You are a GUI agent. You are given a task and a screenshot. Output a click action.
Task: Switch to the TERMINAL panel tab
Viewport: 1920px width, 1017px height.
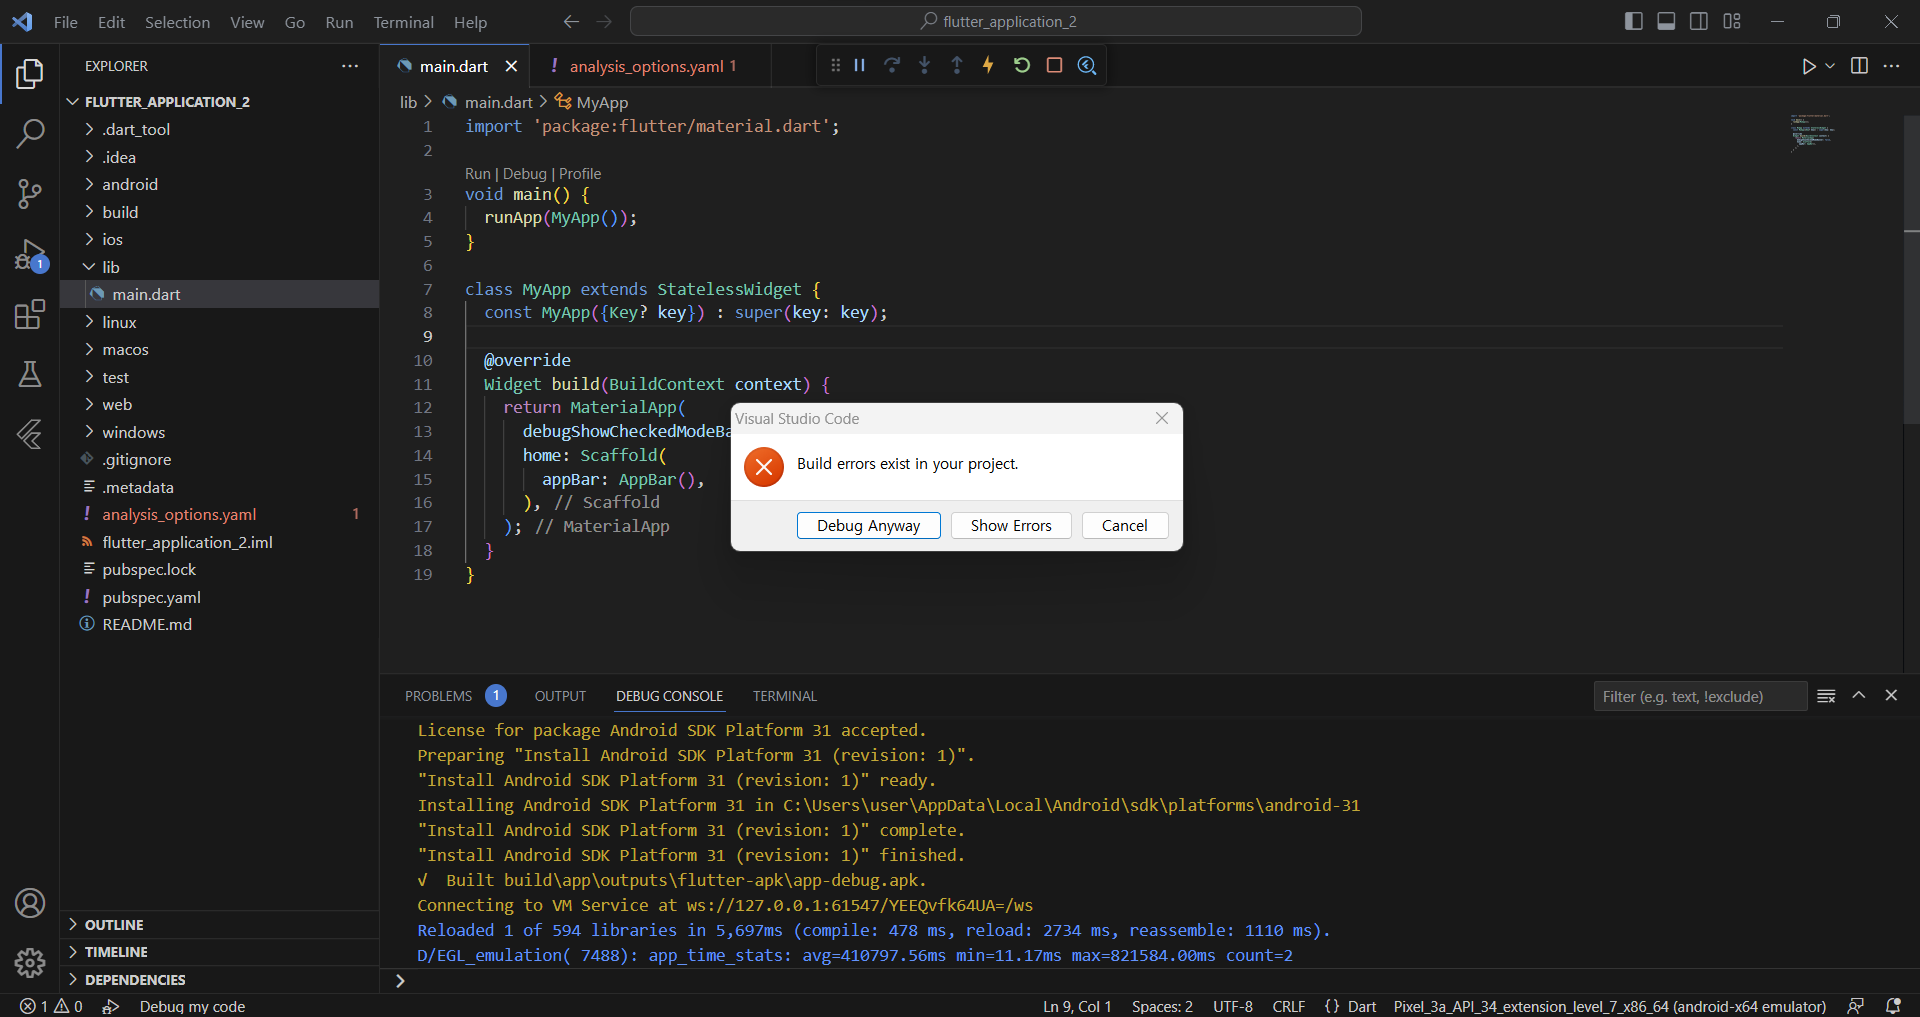point(785,696)
